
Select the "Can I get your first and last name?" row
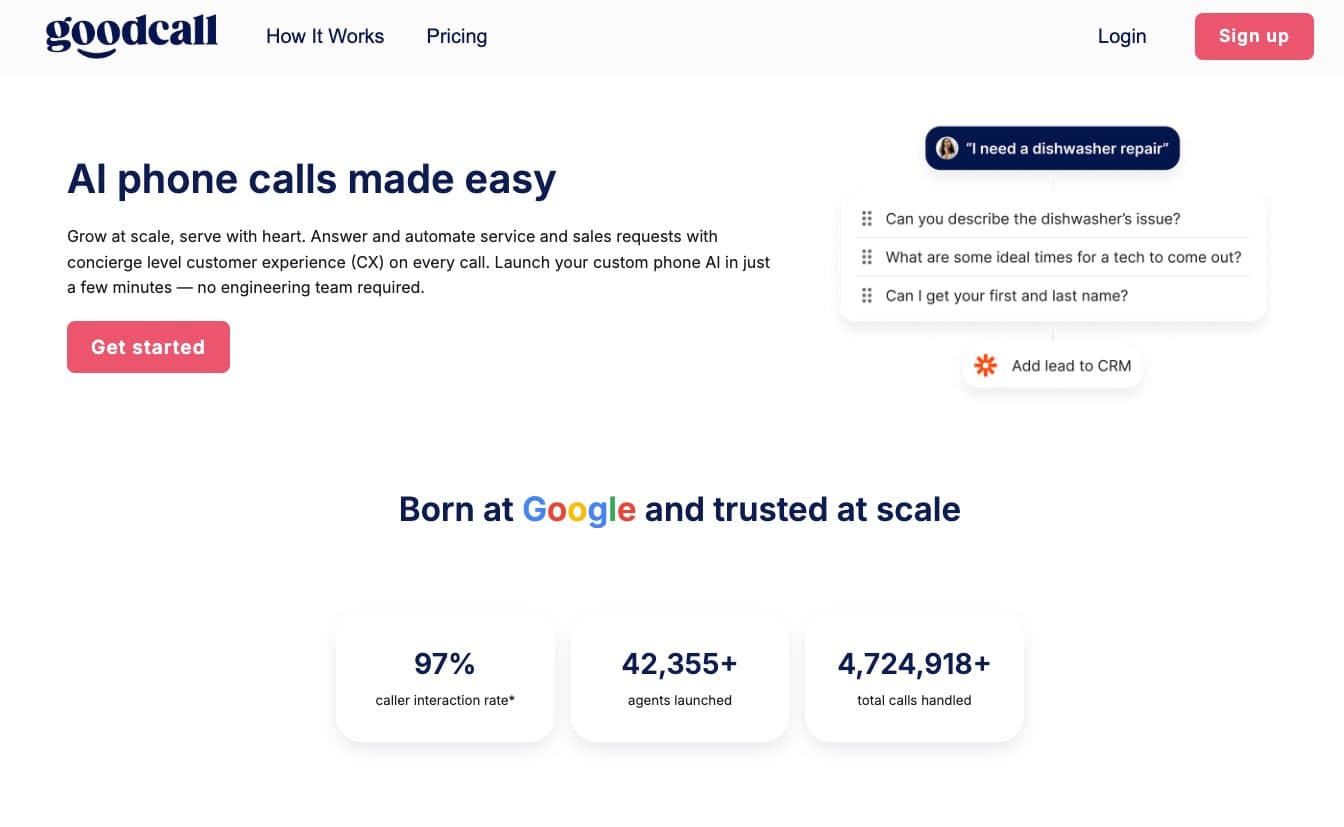coord(1006,296)
